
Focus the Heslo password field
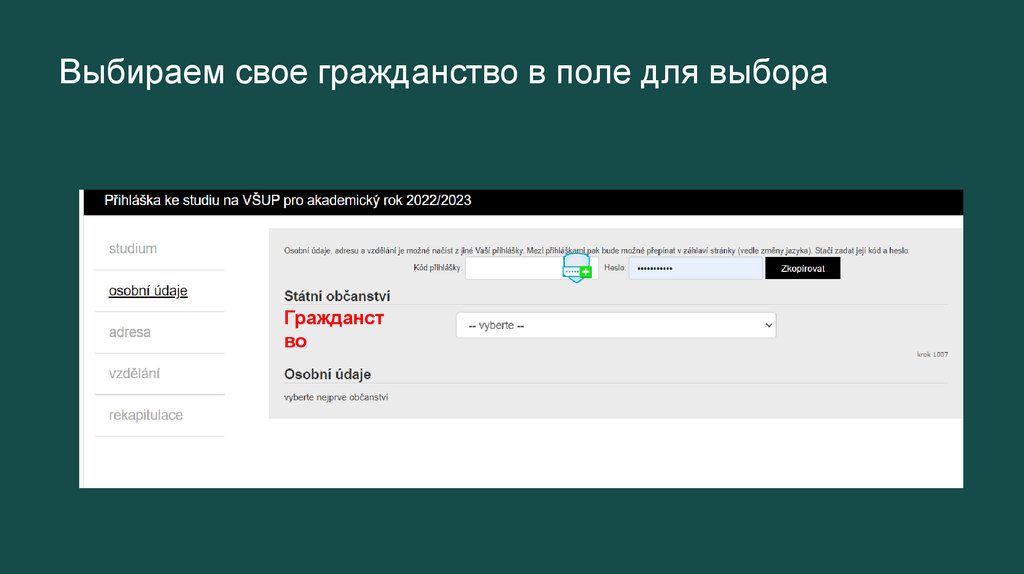(x=696, y=268)
